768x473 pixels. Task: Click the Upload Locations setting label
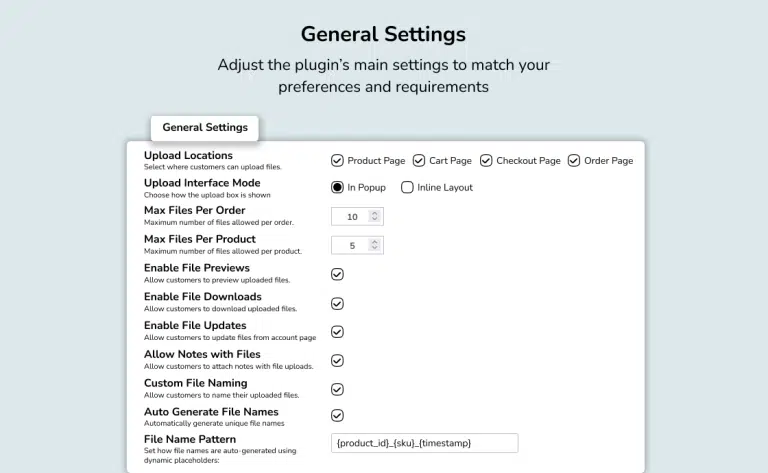pyautogui.click(x=188, y=156)
